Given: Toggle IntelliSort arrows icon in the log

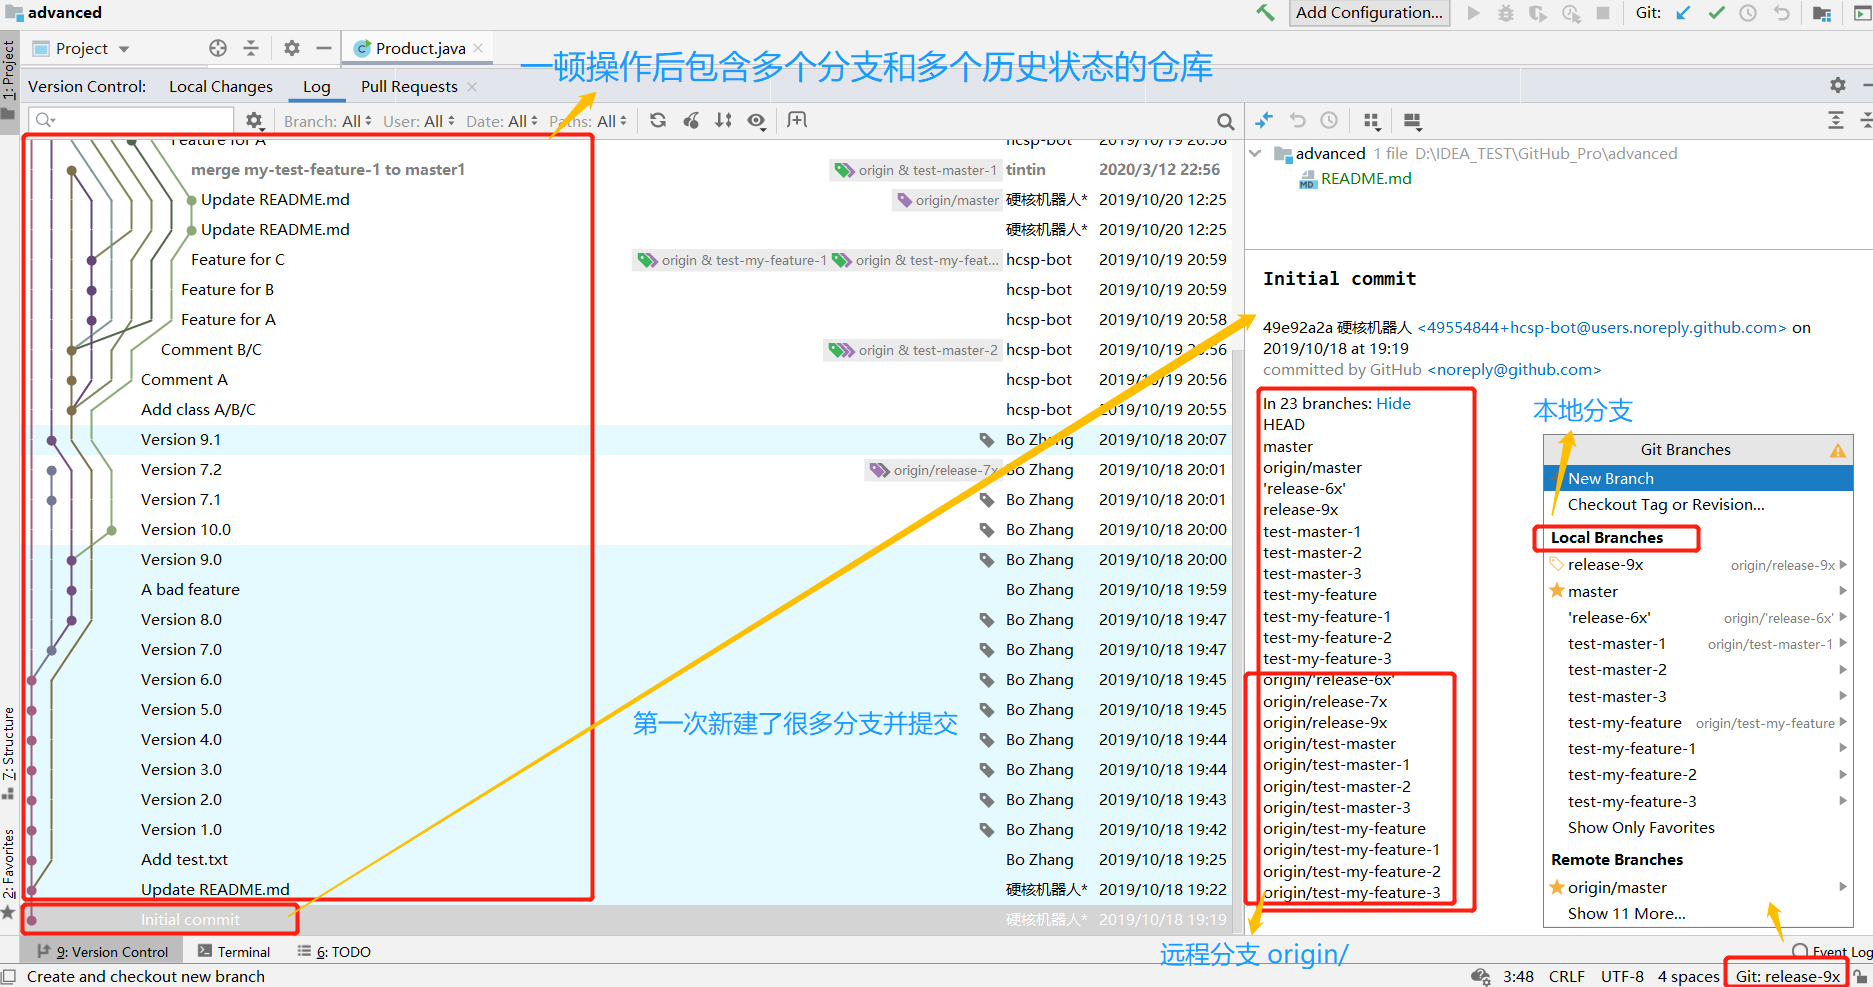Looking at the screenshot, I should [x=724, y=120].
